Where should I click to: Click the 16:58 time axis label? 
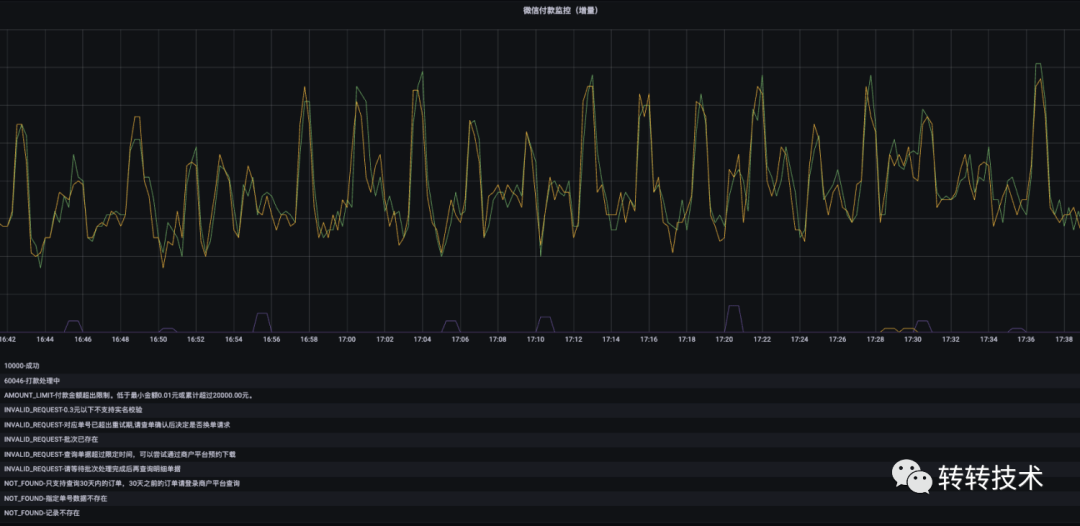click(x=309, y=339)
